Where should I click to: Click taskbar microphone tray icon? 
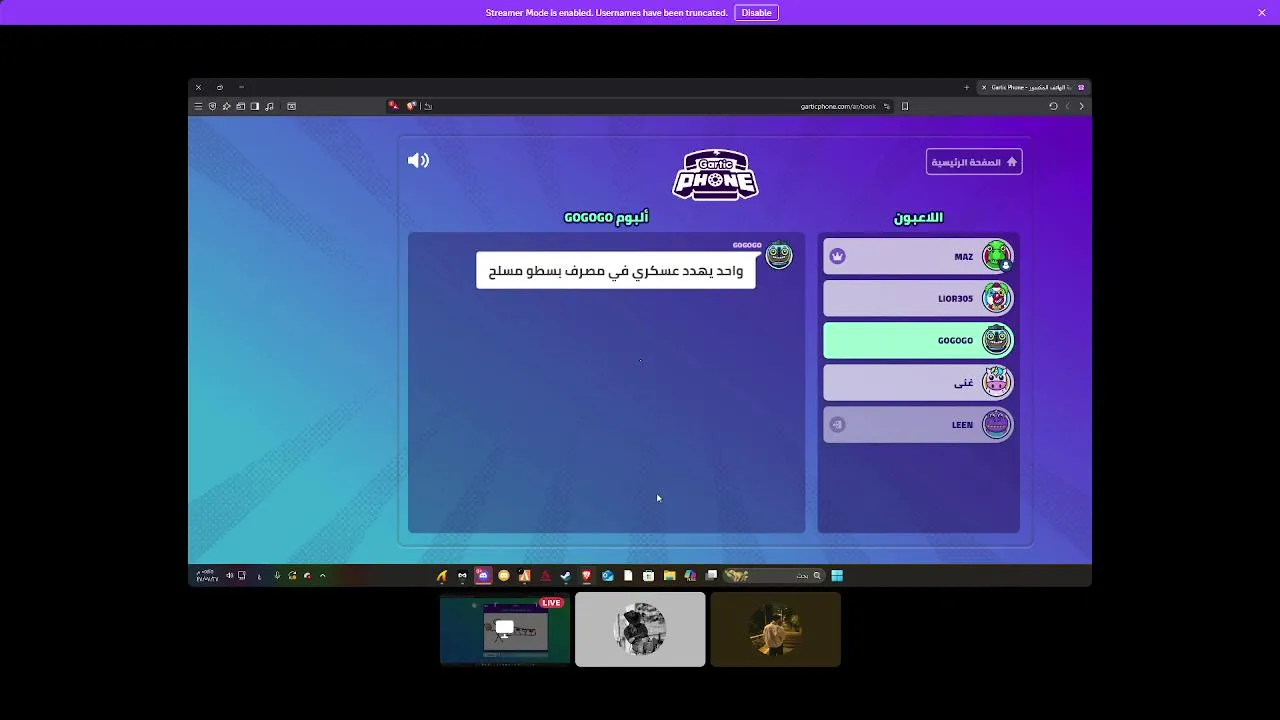pyautogui.click(x=277, y=575)
